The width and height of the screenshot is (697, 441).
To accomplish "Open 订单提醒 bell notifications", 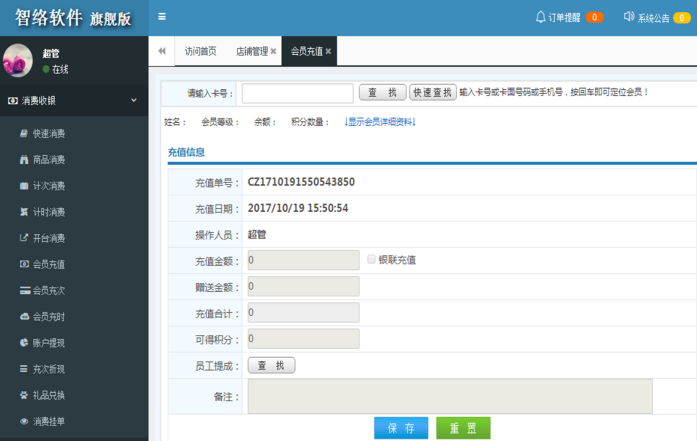I will pyautogui.click(x=541, y=17).
